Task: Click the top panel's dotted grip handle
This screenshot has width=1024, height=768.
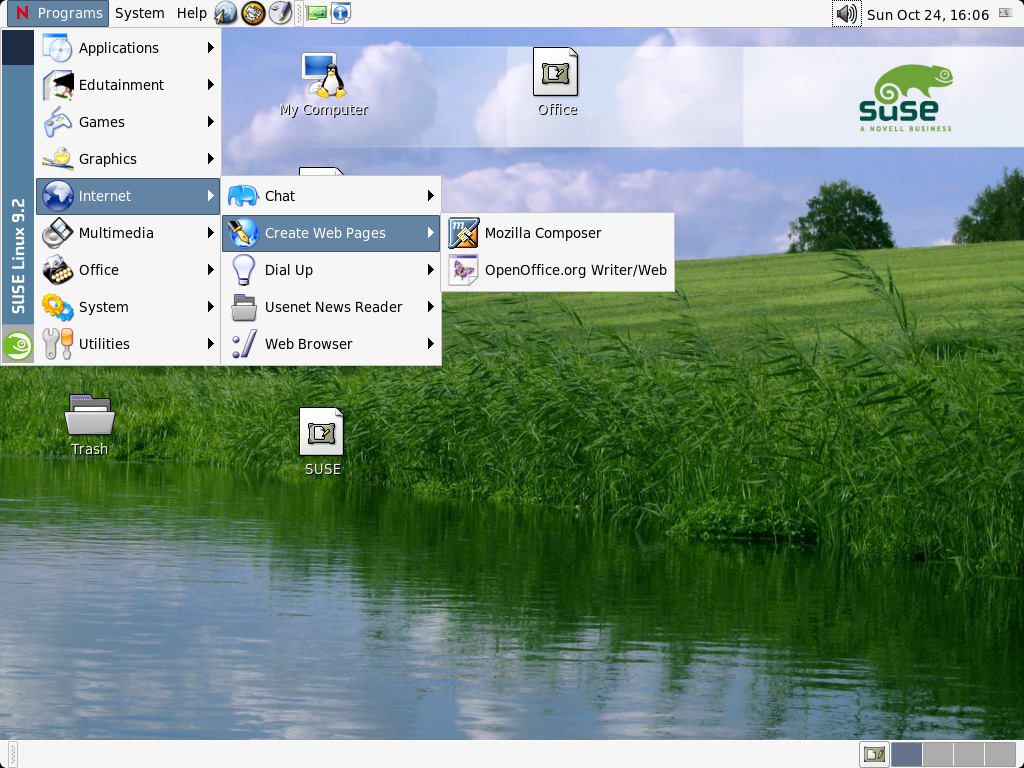Action: 299,13
